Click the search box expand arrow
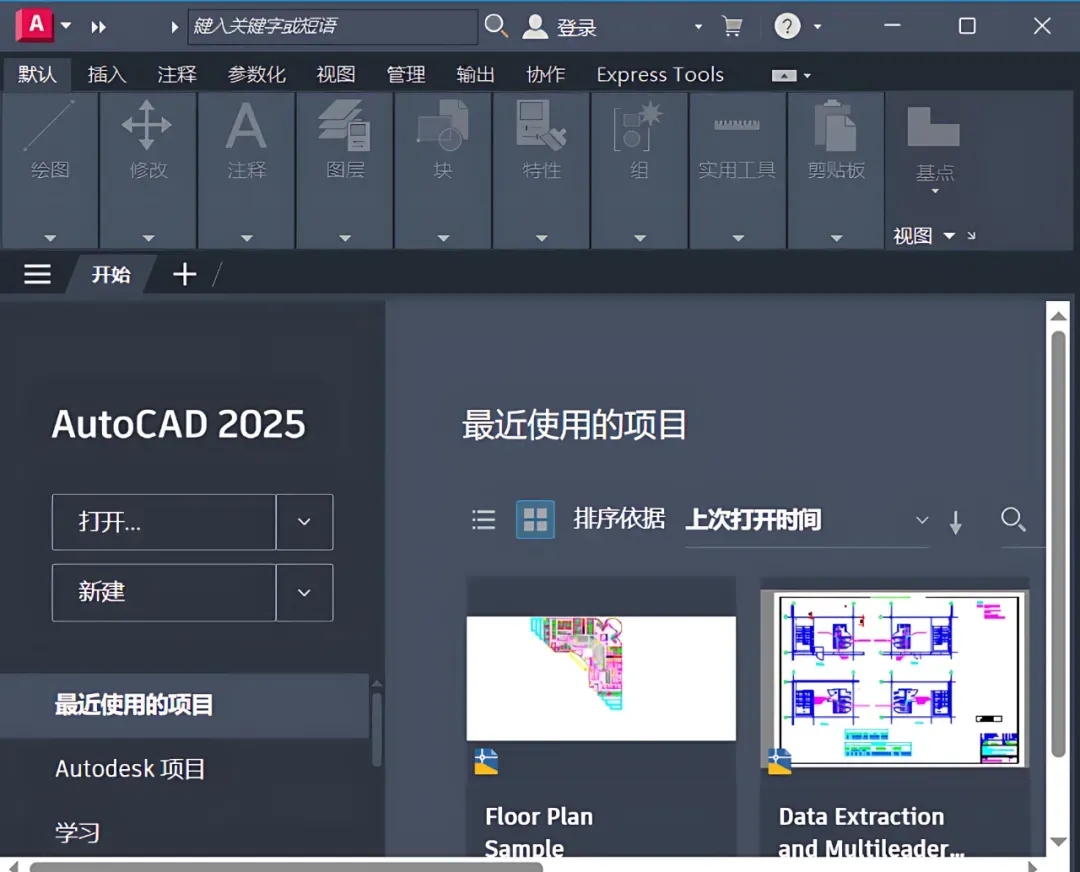This screenshot has width=1080, height=872. pyautogui.click(x=174, y=27)
